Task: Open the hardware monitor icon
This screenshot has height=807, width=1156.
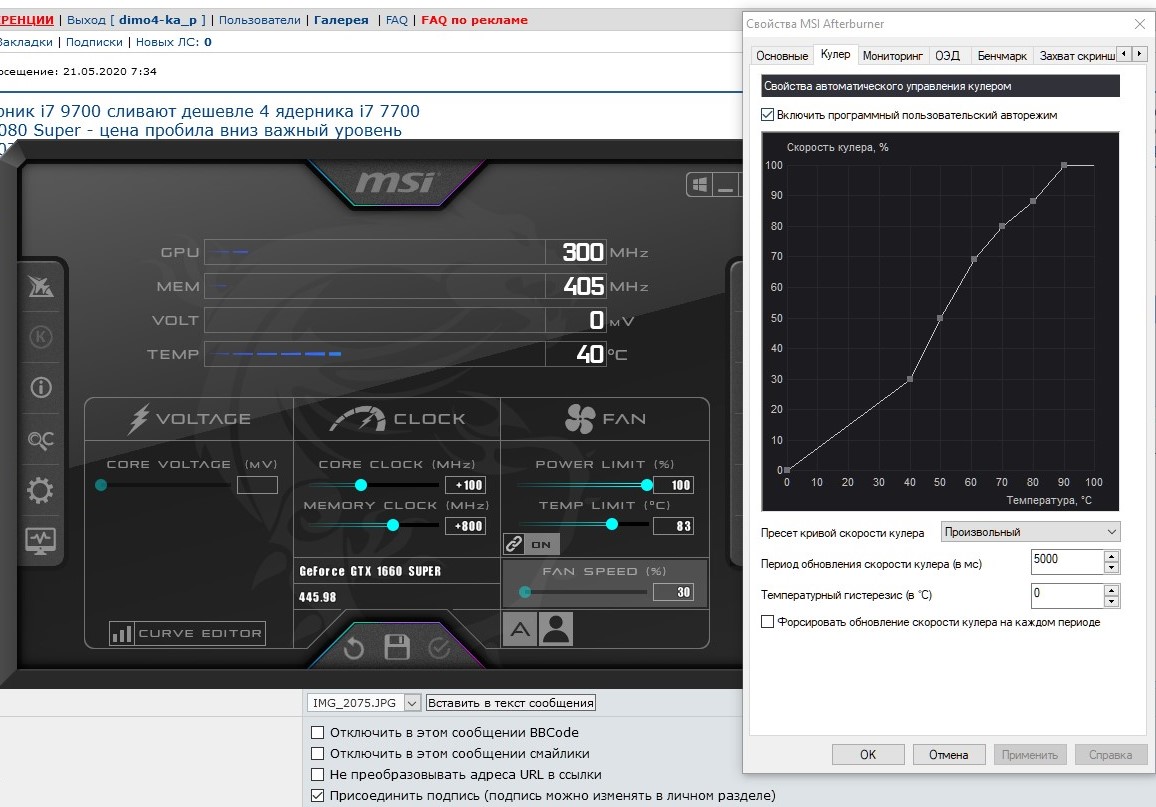Action: point(41,541)
